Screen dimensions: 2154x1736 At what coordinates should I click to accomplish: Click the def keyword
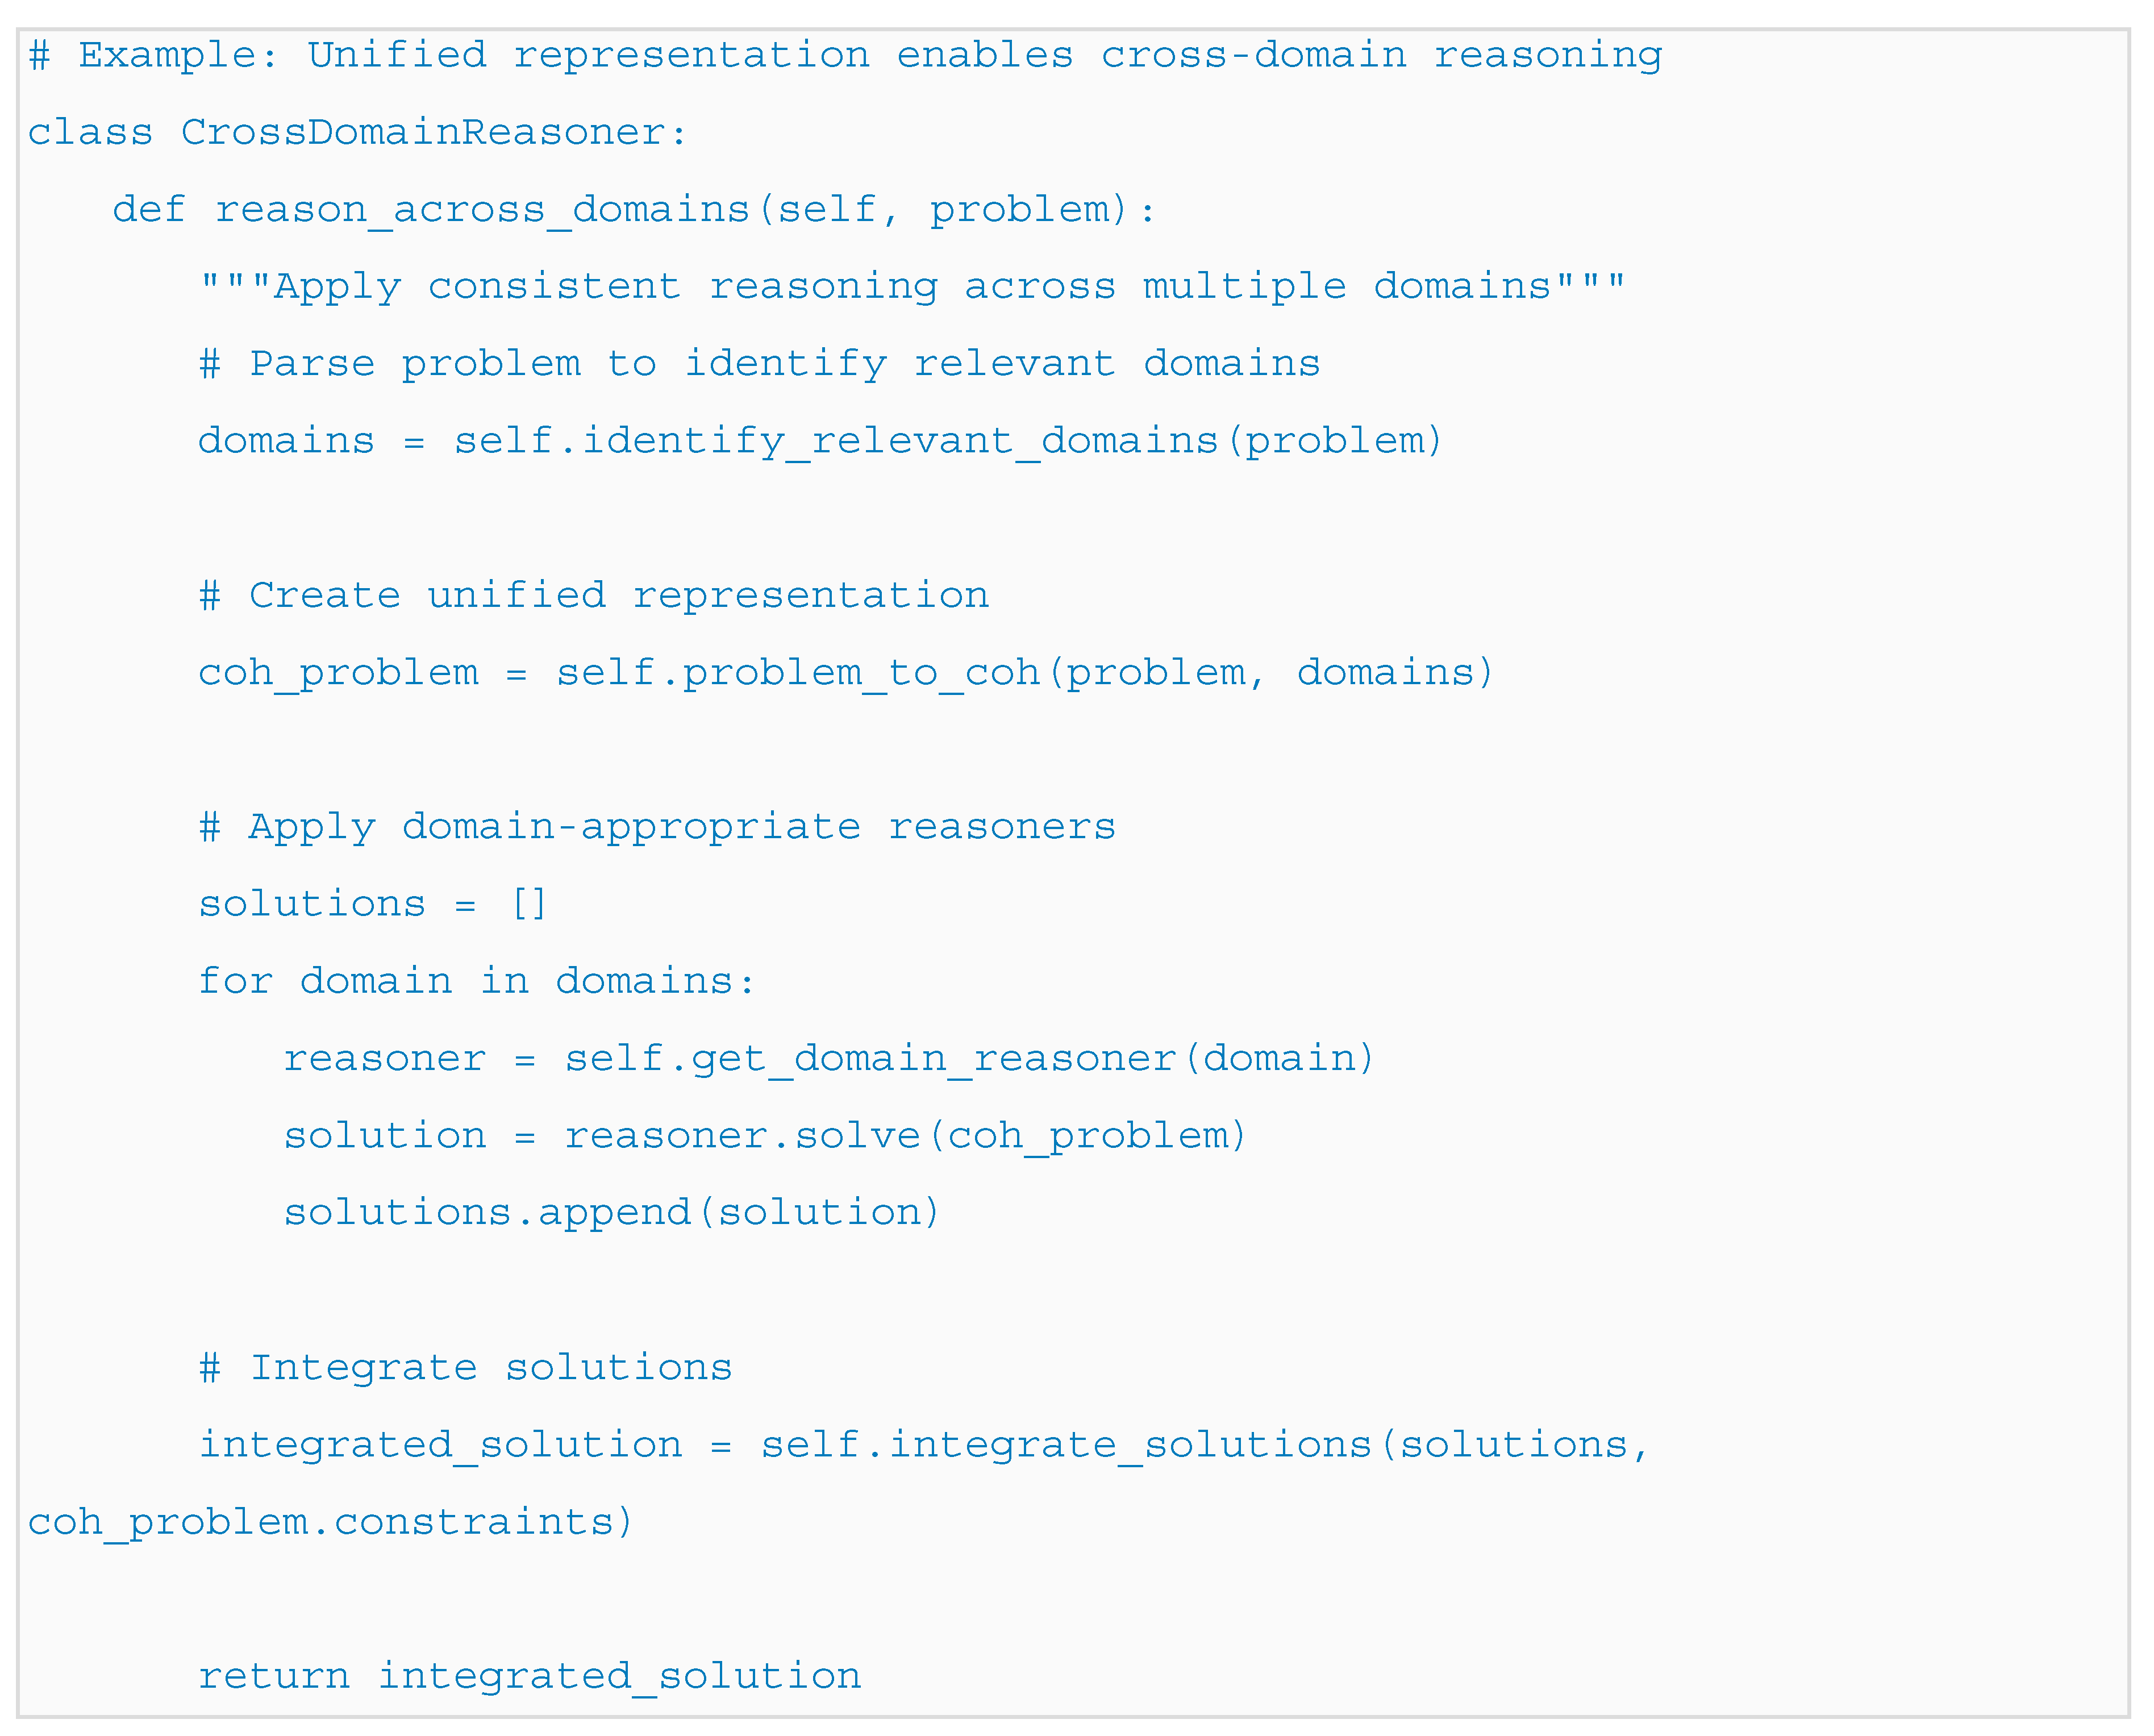(148, 210)
